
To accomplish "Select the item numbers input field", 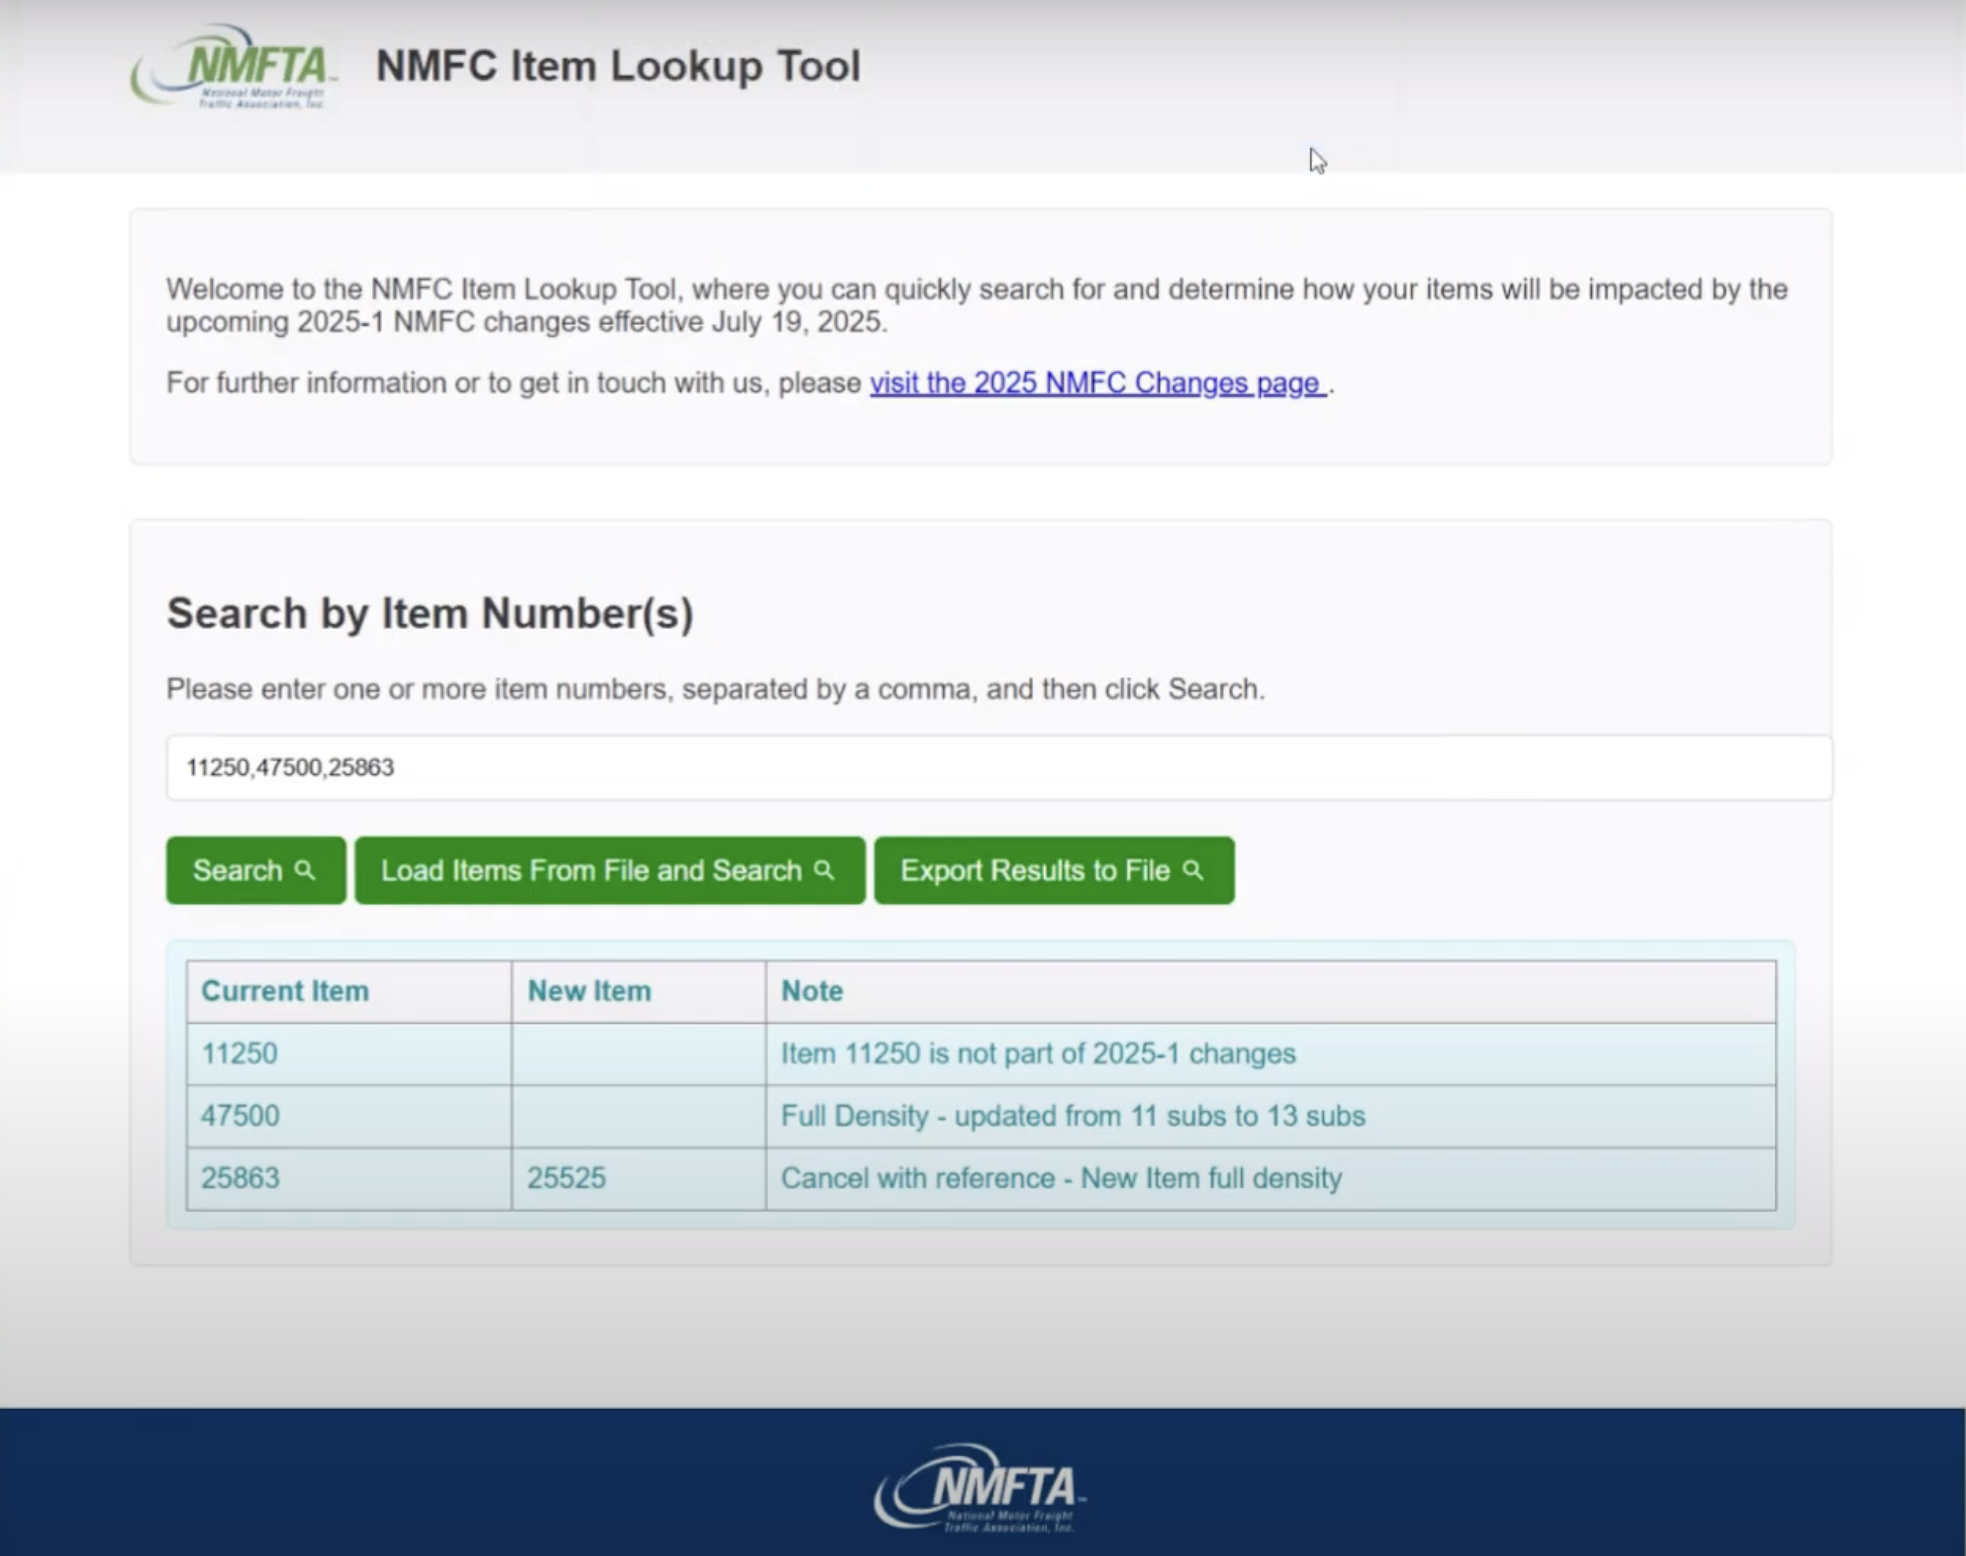I will (998, 768).
